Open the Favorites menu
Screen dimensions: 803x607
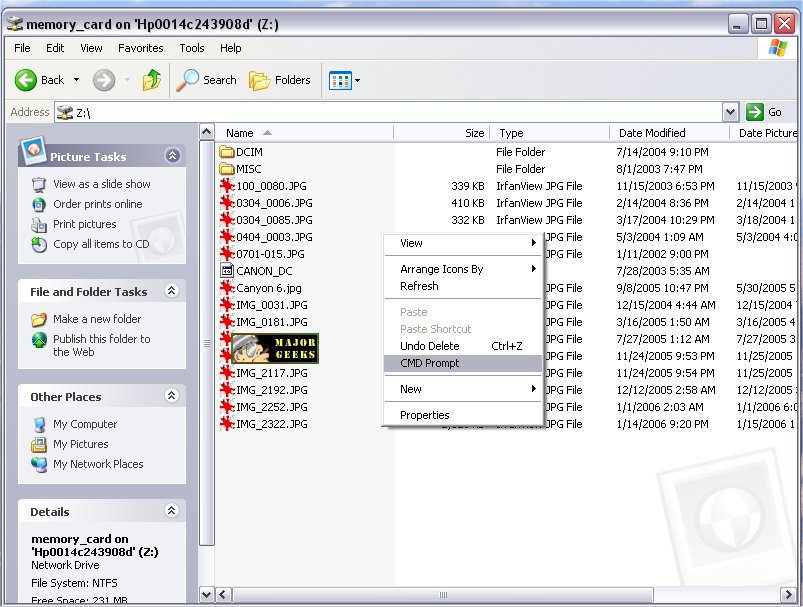coord(140,48)
